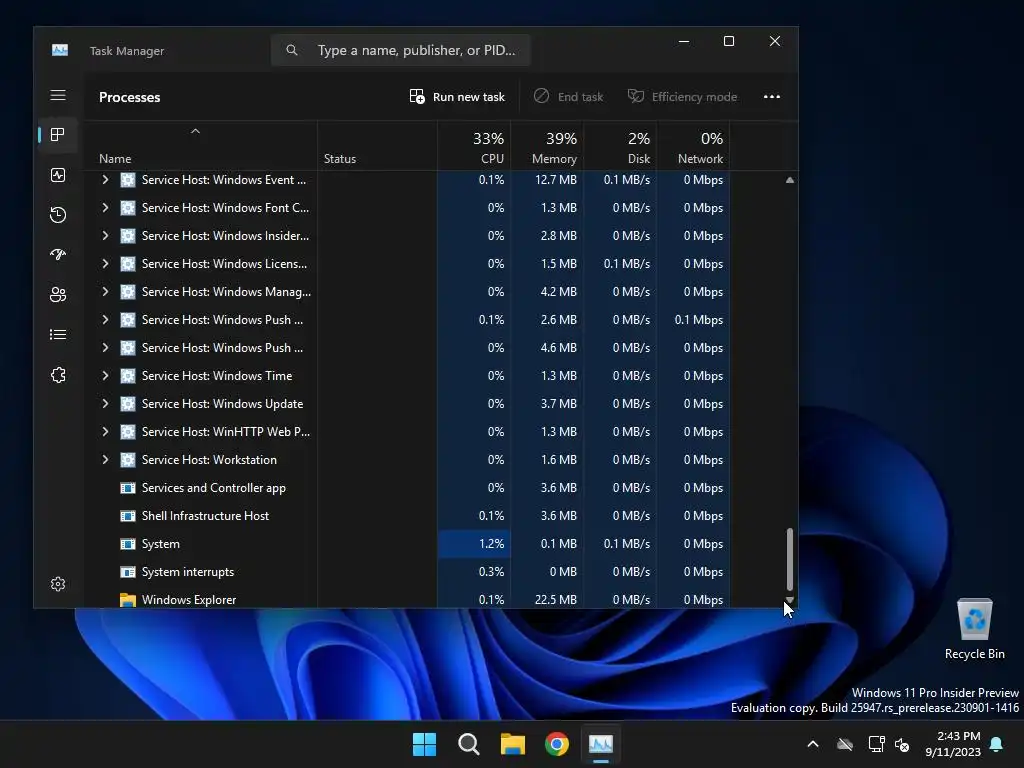The width and height of the screenshot is (1024, 768).
Task: Sort processes by CPU column
Action: click(x=474, y=148)
